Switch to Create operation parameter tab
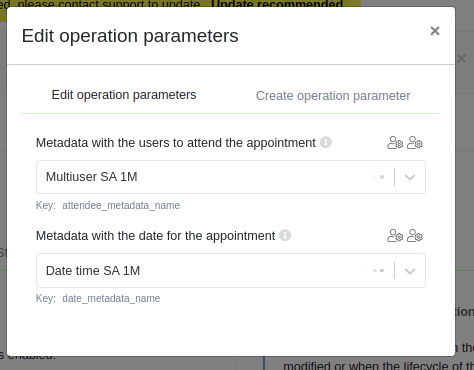The image size is (474, 370). coord(333,96)
